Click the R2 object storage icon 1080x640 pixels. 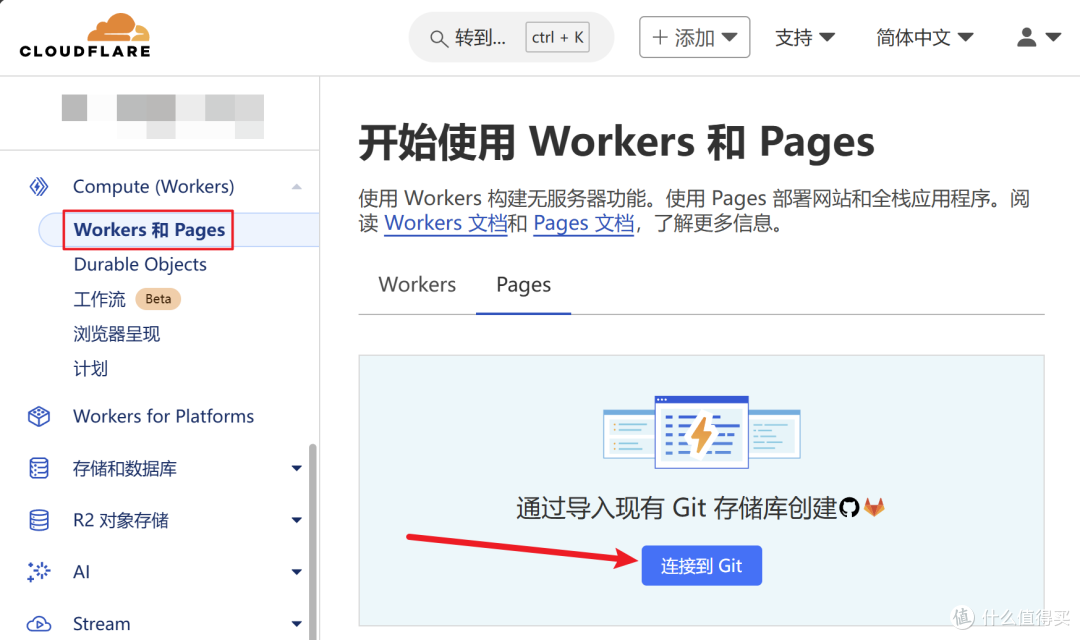click(39, 520)
